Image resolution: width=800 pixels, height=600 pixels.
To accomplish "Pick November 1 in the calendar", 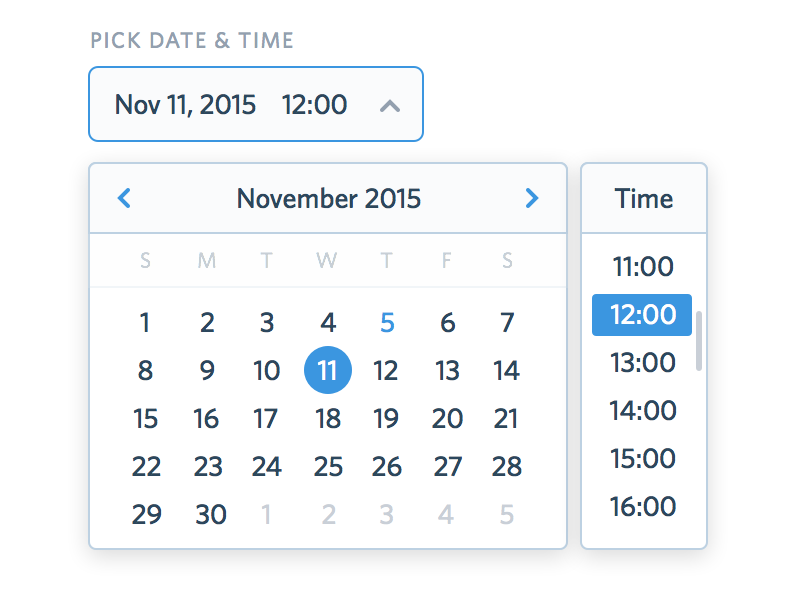I will (146, 322).
